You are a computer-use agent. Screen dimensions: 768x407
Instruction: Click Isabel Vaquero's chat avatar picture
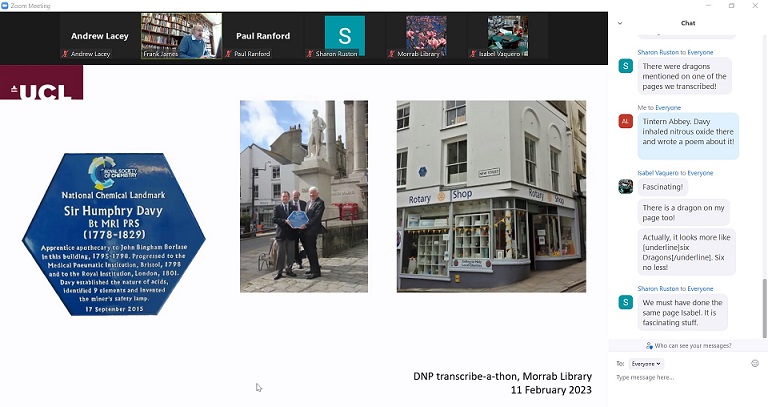coord(625,187)
